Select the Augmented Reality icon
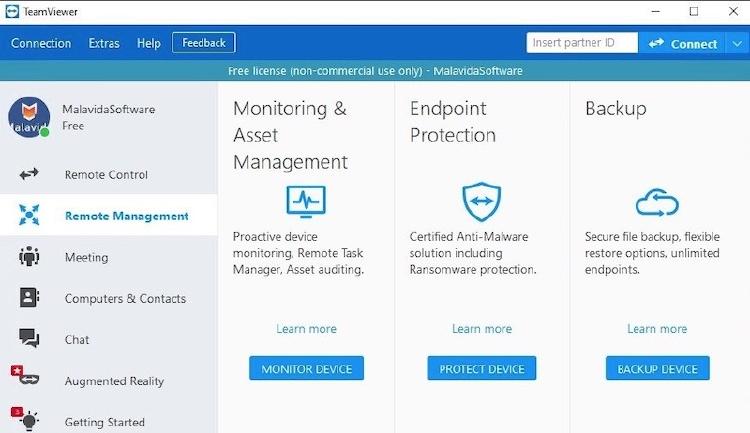The height and width of the screenshot is (433, 750). tap(26, 380)
